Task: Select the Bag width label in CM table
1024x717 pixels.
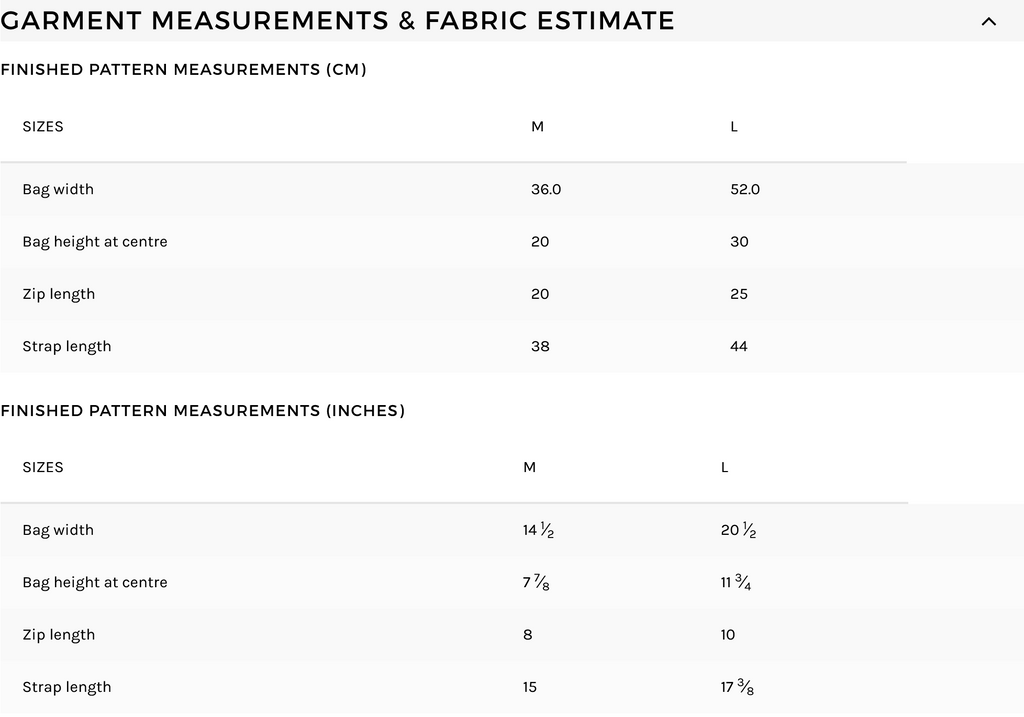Action: point(58,189)
